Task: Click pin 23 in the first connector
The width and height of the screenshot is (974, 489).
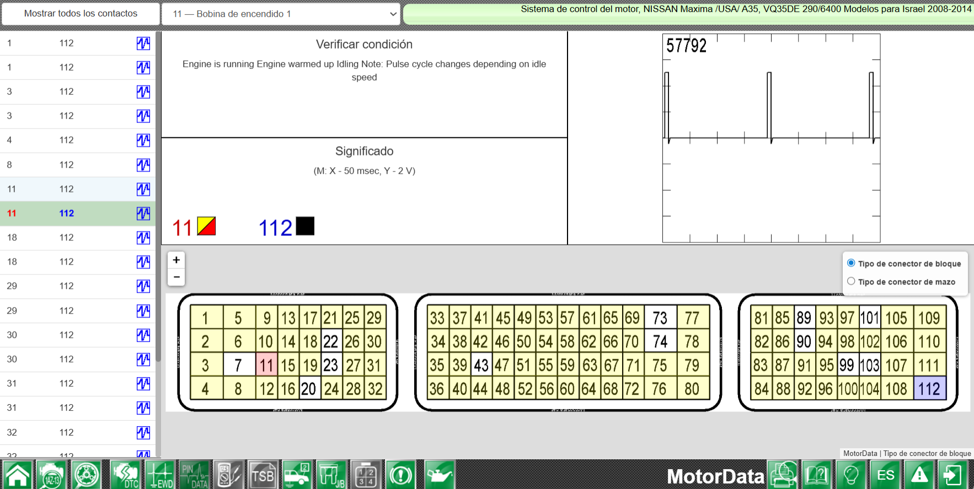Action: [331, 365]
